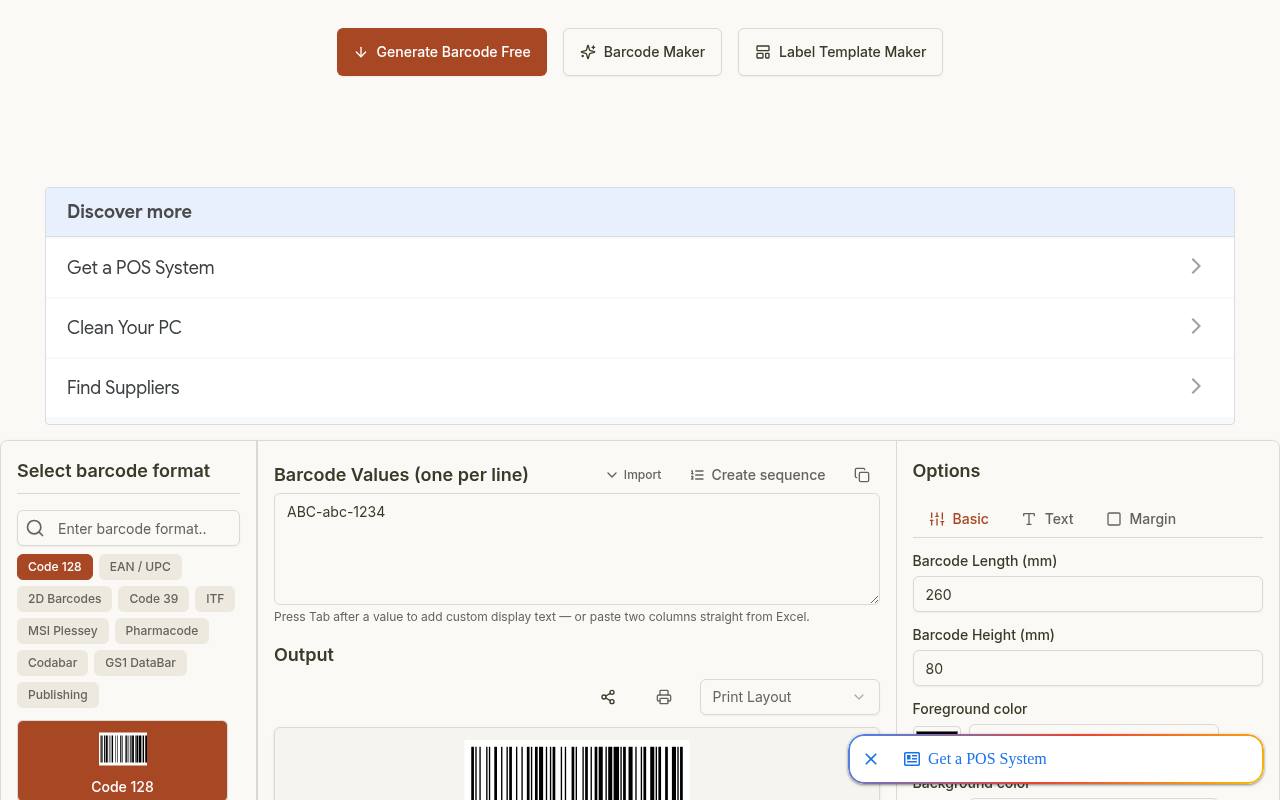
Task: Open the Barcode Maker button
Action: click(x=642, y=52)
